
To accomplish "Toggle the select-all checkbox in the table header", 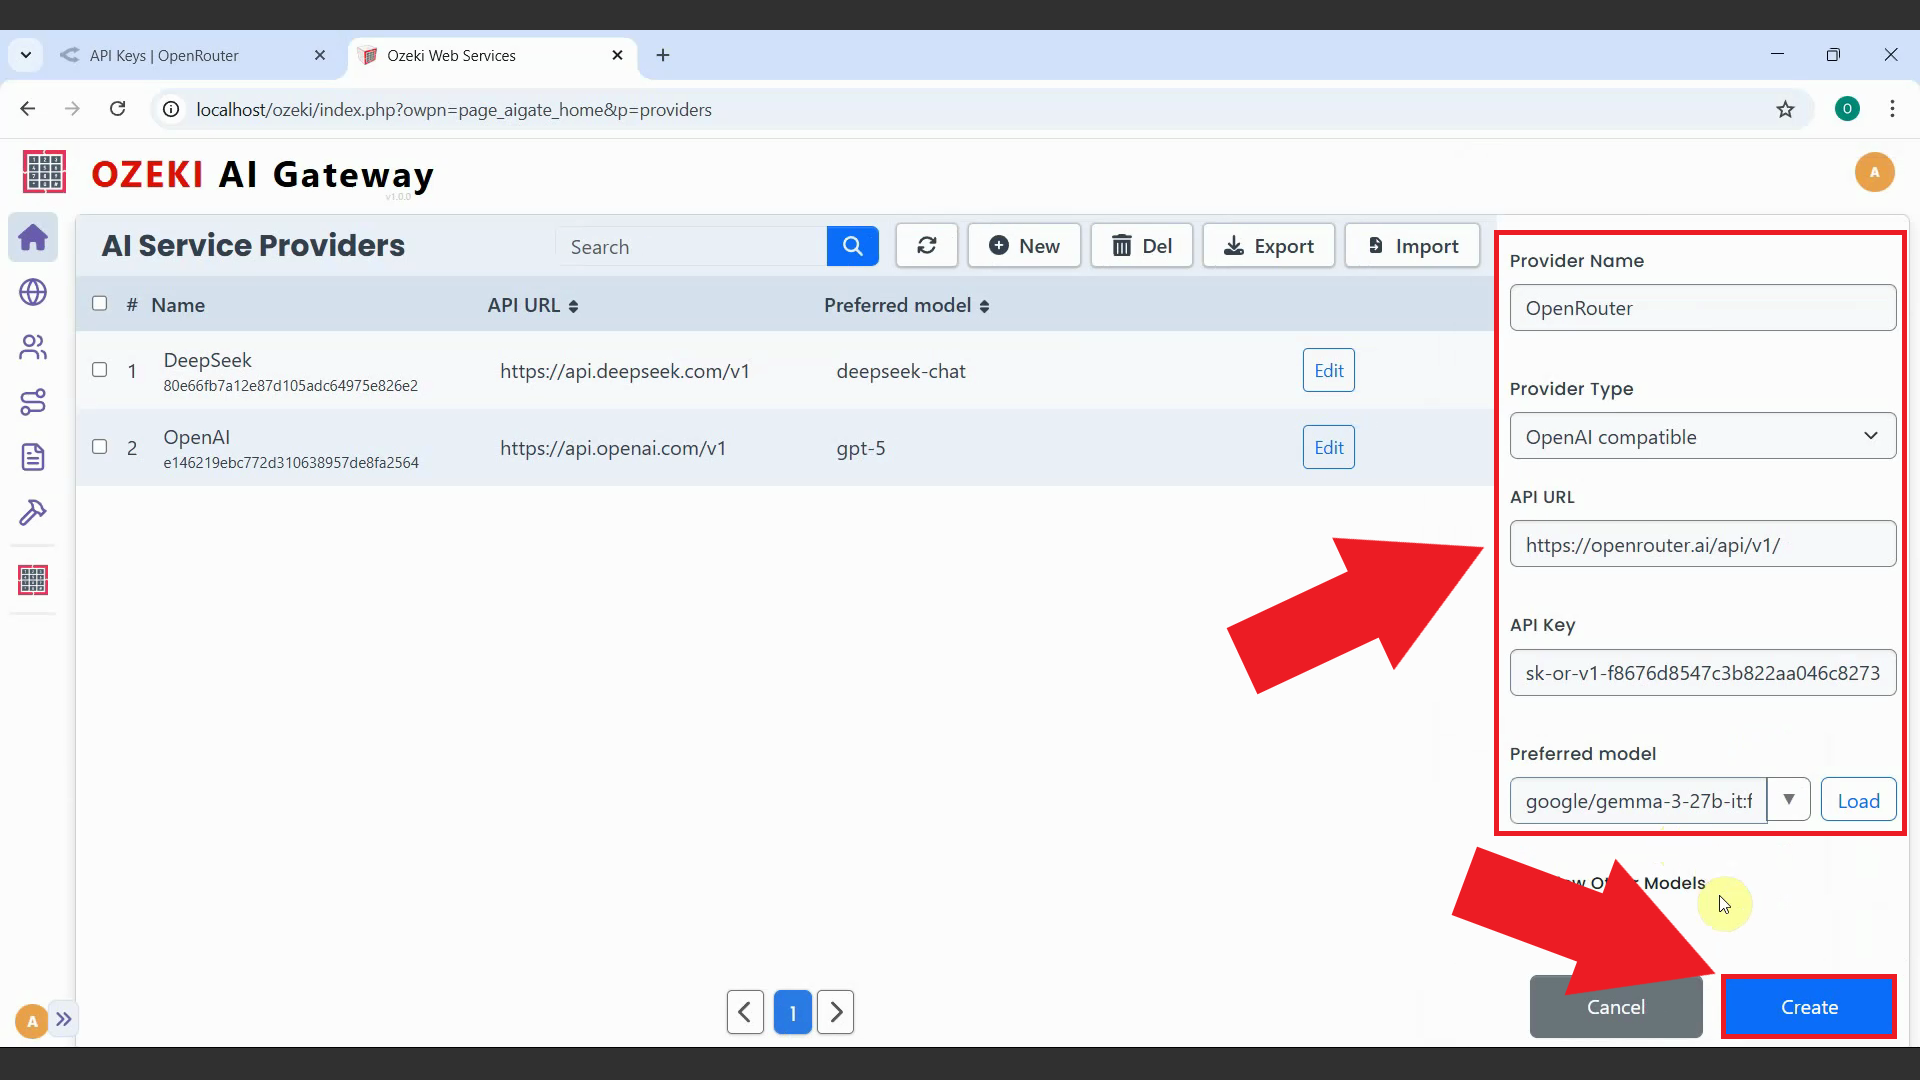I will [100, 304].
